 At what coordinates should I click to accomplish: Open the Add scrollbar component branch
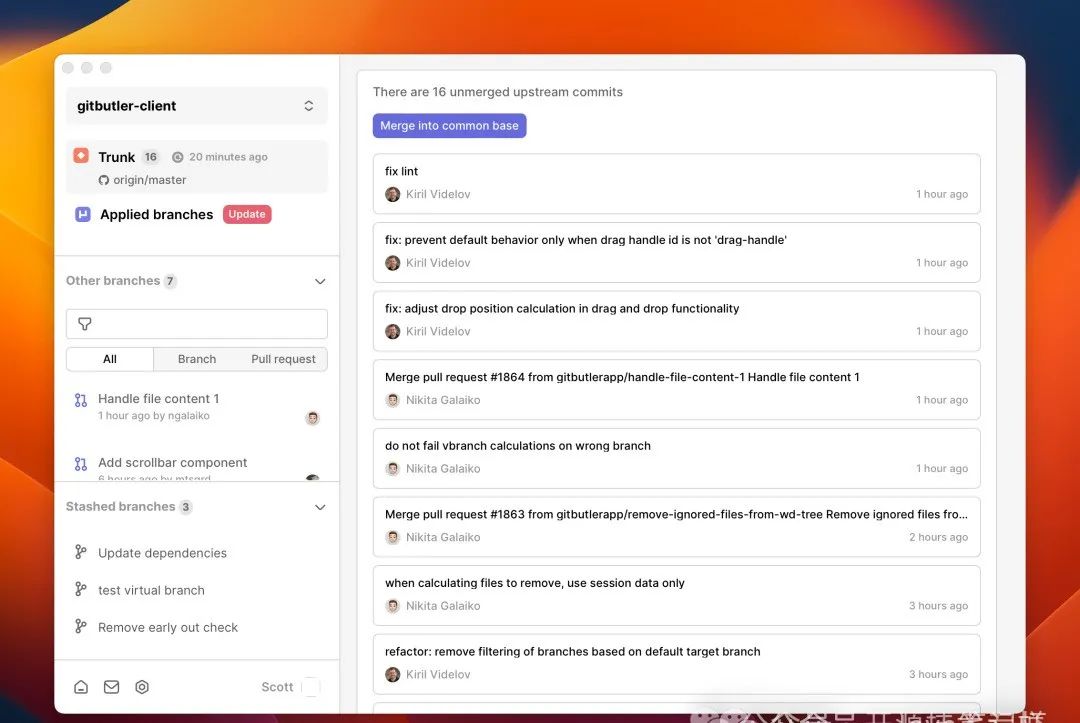coord(196,466)
